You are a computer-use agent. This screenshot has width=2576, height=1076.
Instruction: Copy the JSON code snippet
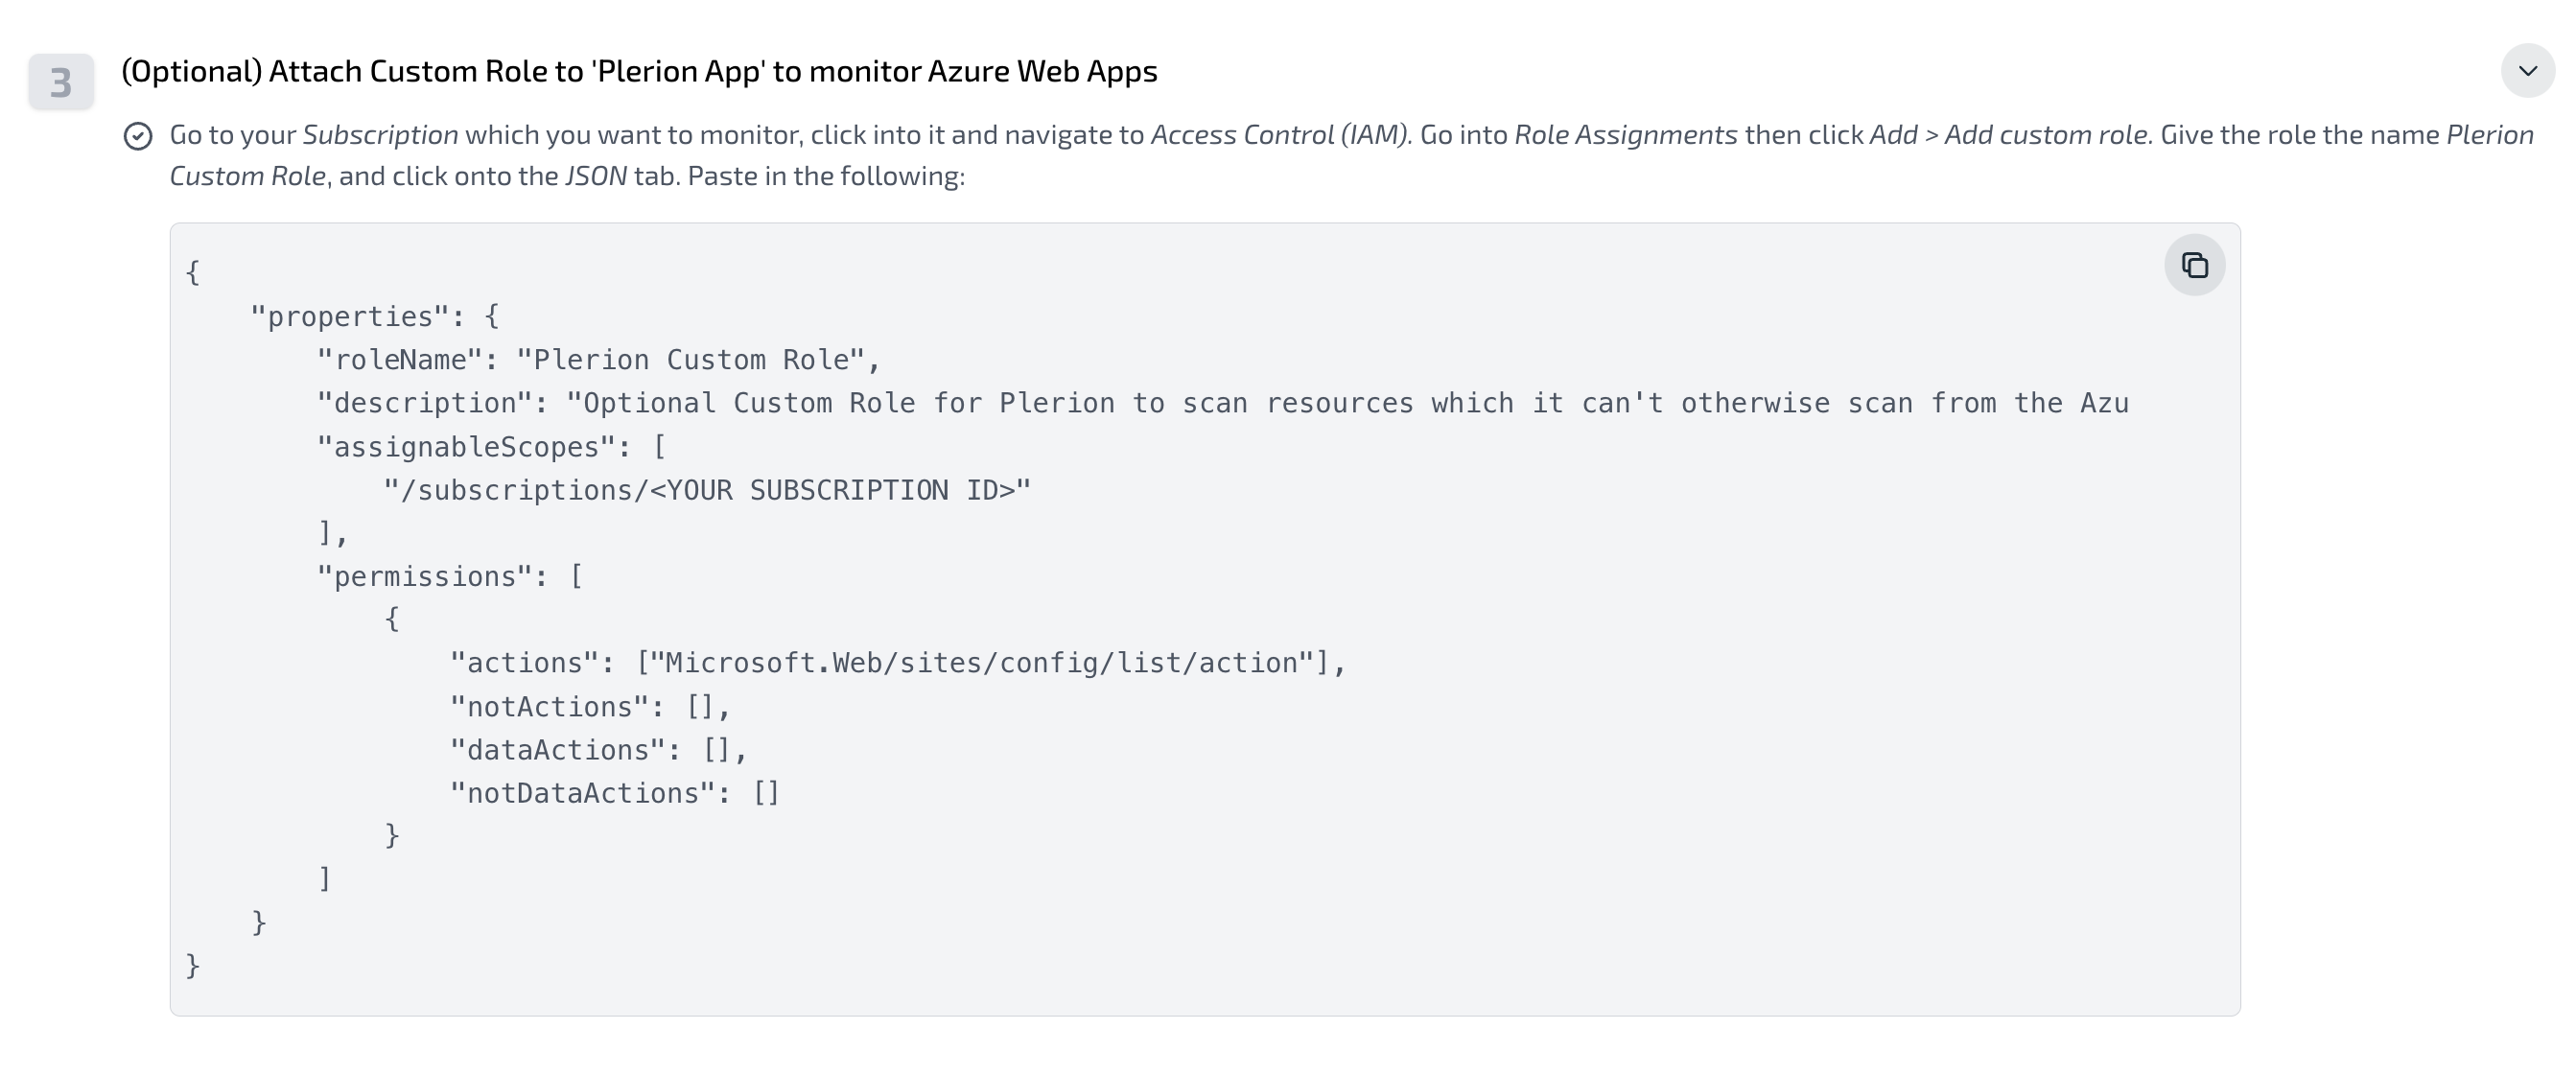(2194, 265)
